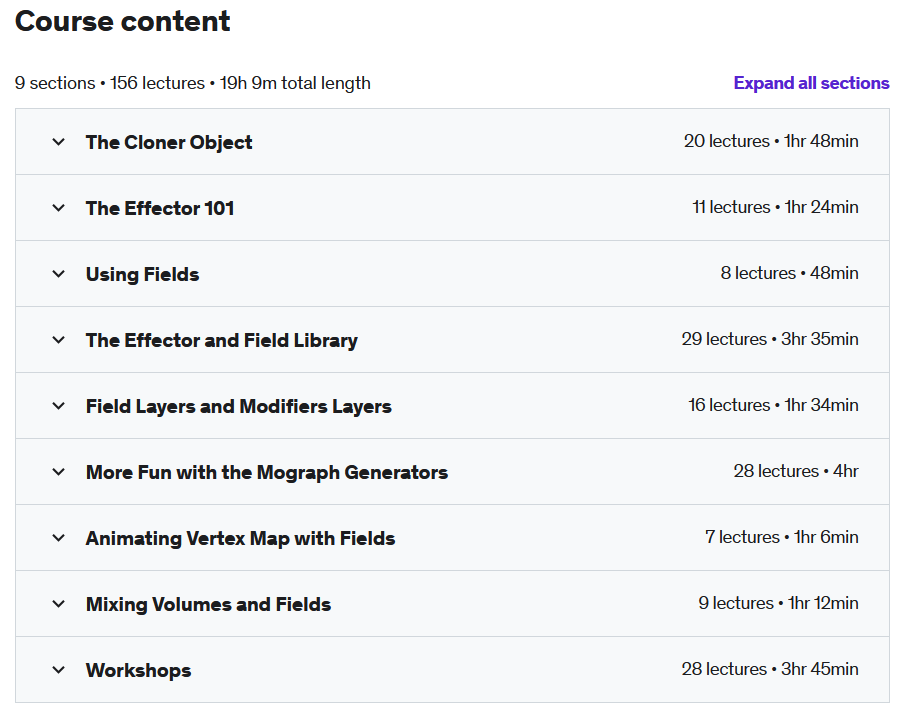Expand The Effector 101 chevron

pos(59,208)
